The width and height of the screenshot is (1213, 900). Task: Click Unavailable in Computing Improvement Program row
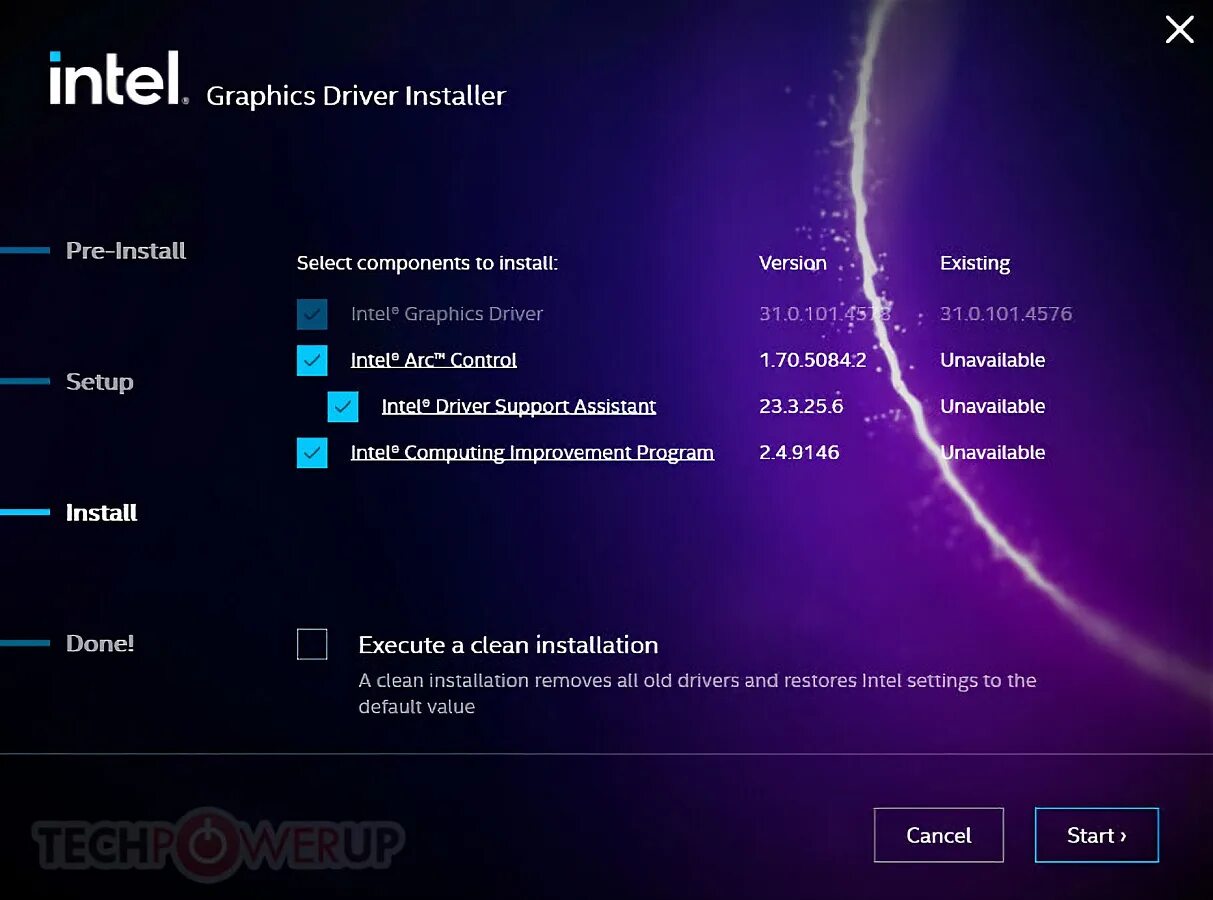point(993,452)
